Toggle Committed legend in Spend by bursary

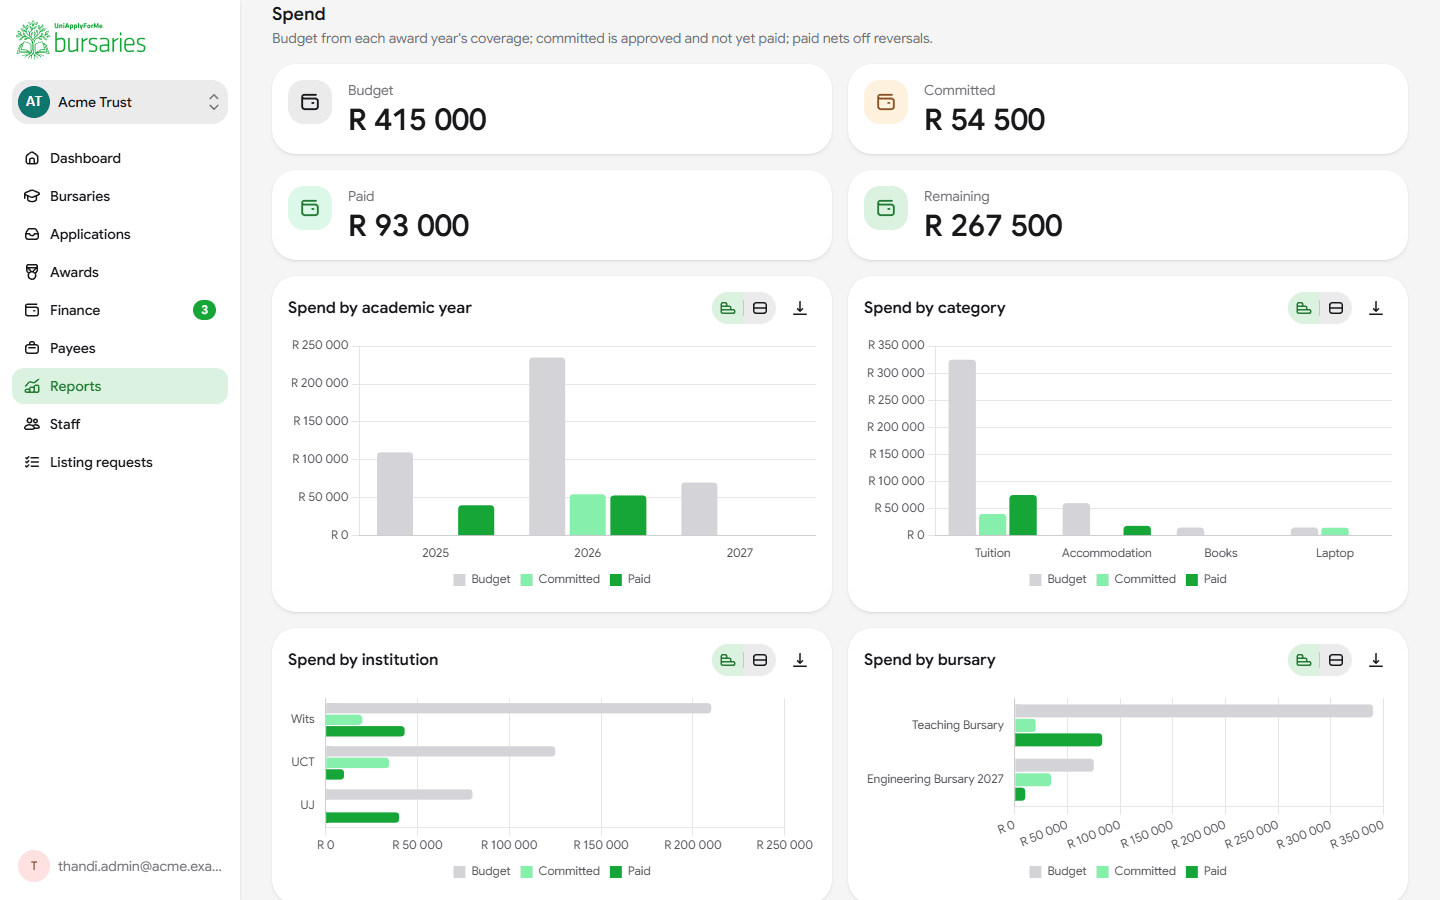coord(1136,871)
